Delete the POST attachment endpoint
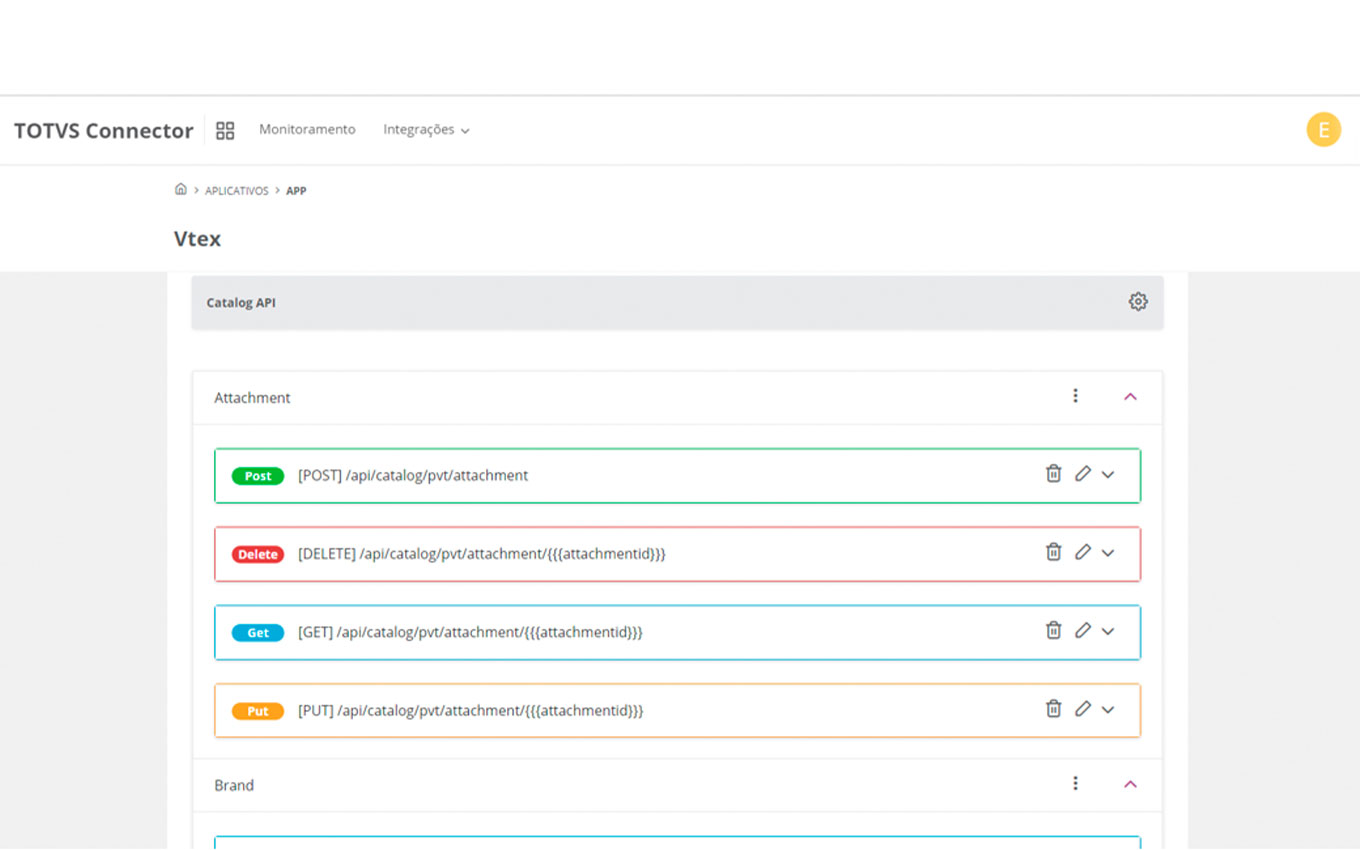 pyautogui.click(x=1053, y=474)
